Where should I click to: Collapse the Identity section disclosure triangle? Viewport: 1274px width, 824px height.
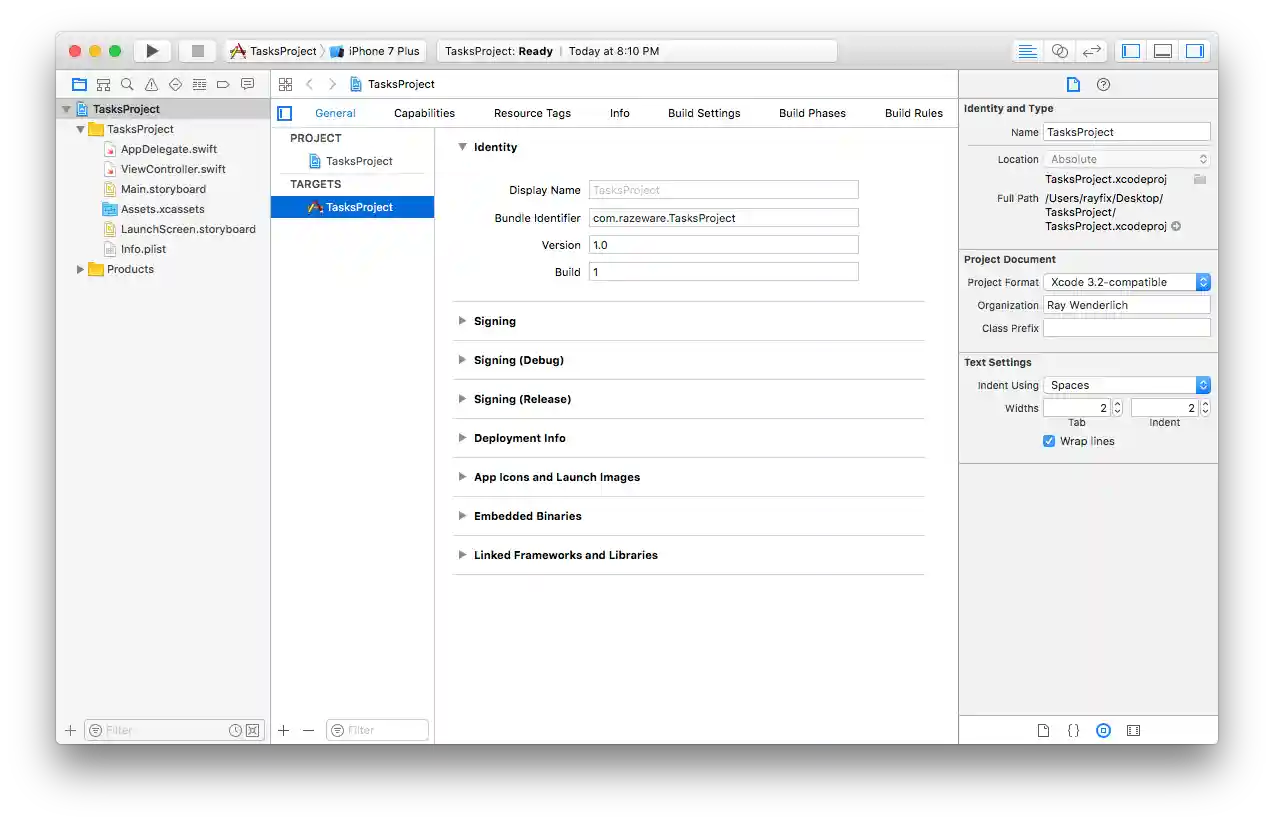pyautogui.click(x=461, y=147)
